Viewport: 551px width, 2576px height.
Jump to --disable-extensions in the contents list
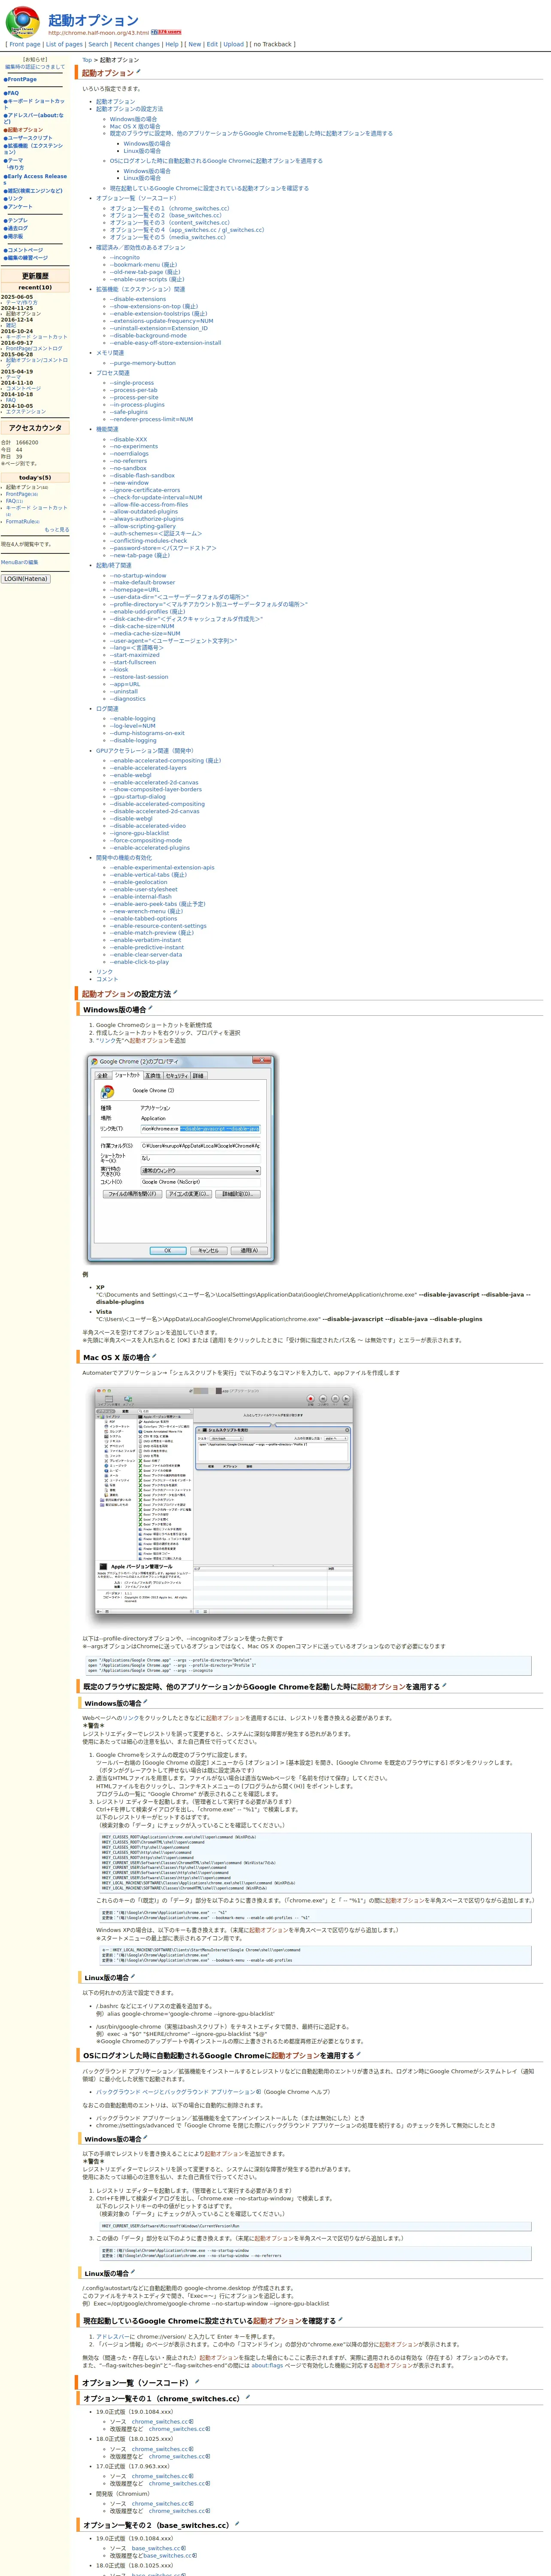138,299
